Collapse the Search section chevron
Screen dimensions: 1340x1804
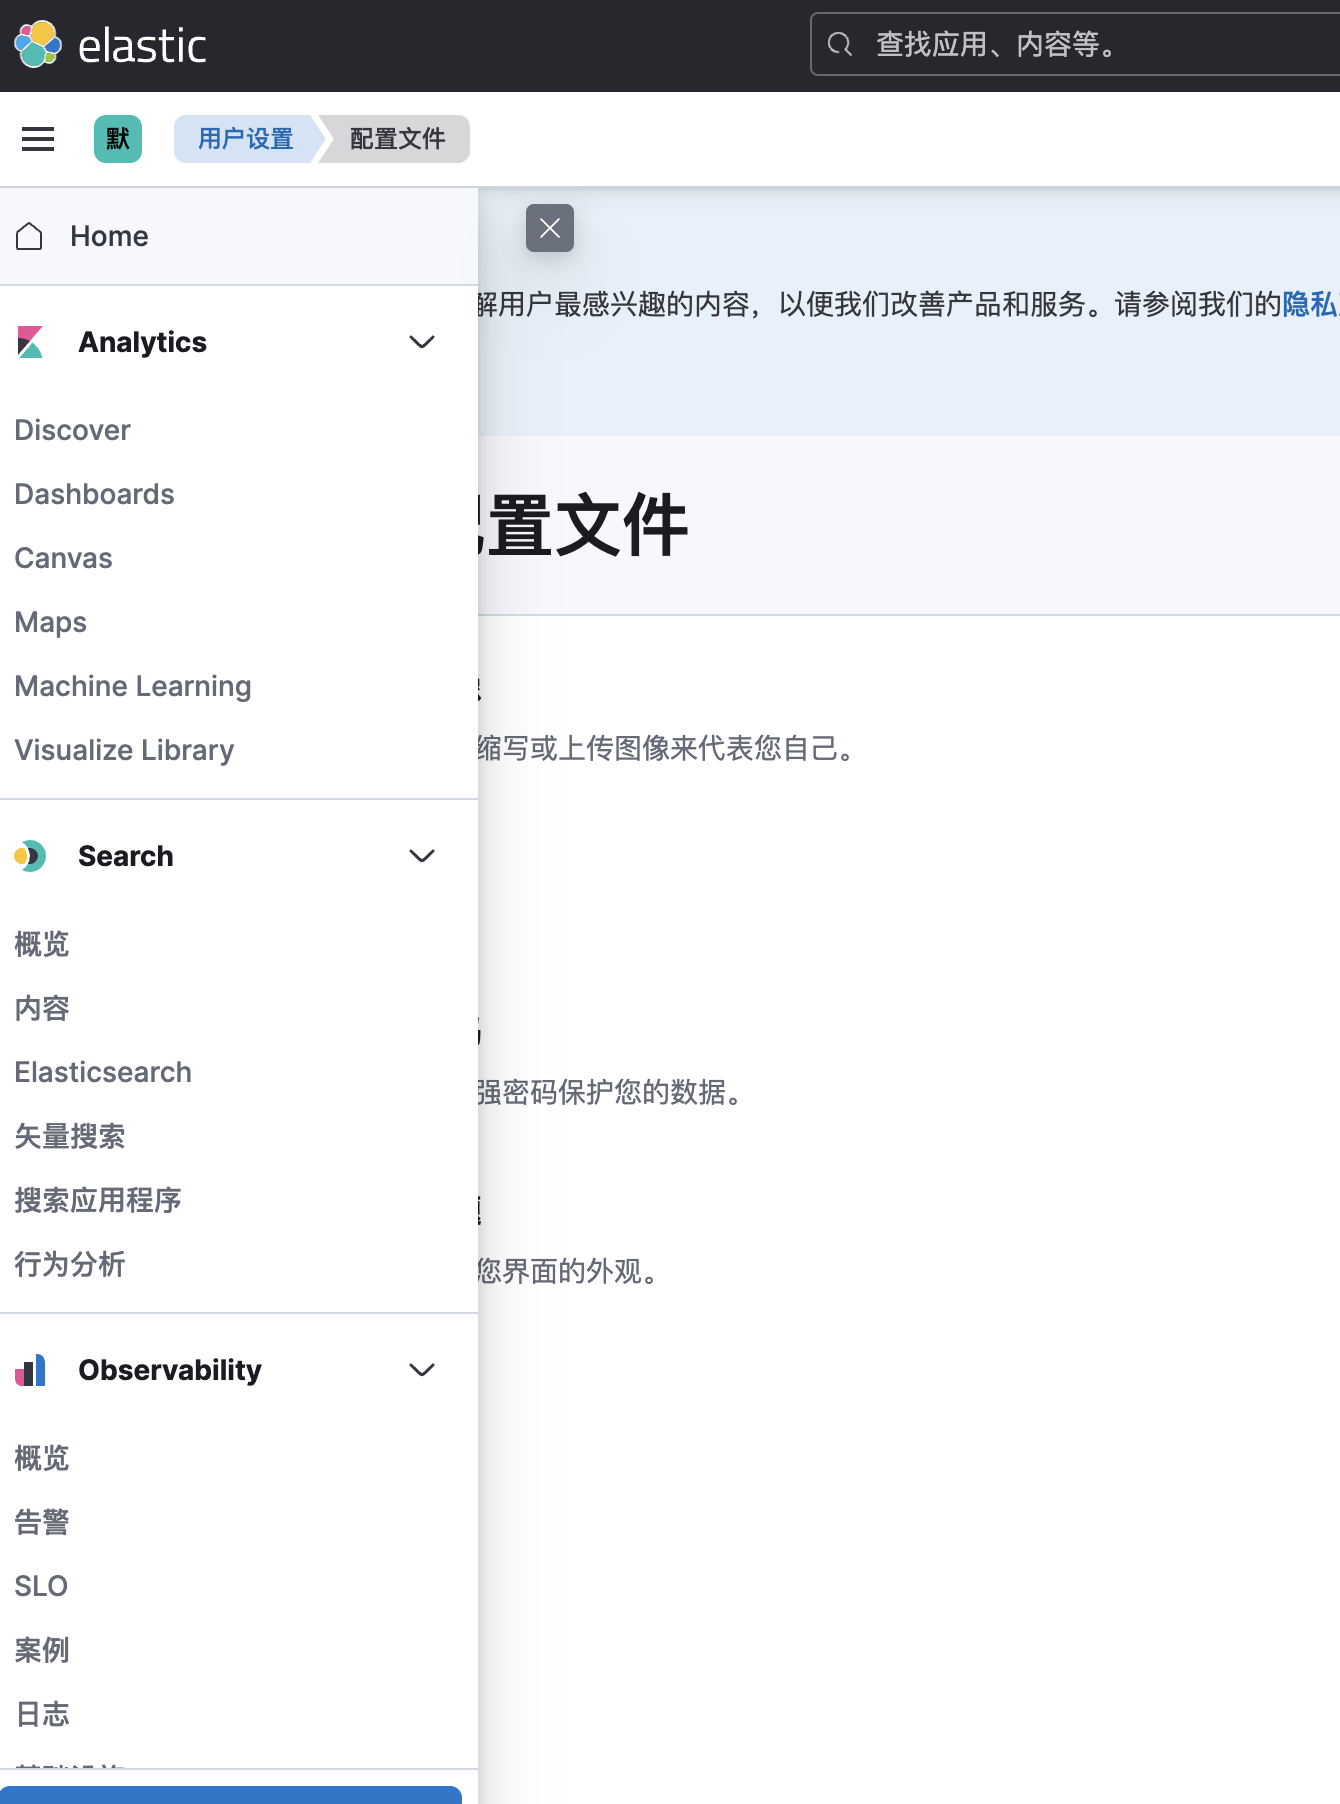422,856
